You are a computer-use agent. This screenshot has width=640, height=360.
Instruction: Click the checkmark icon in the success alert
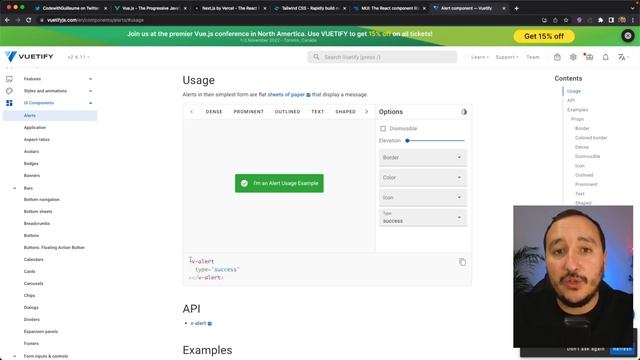point(244,183)
